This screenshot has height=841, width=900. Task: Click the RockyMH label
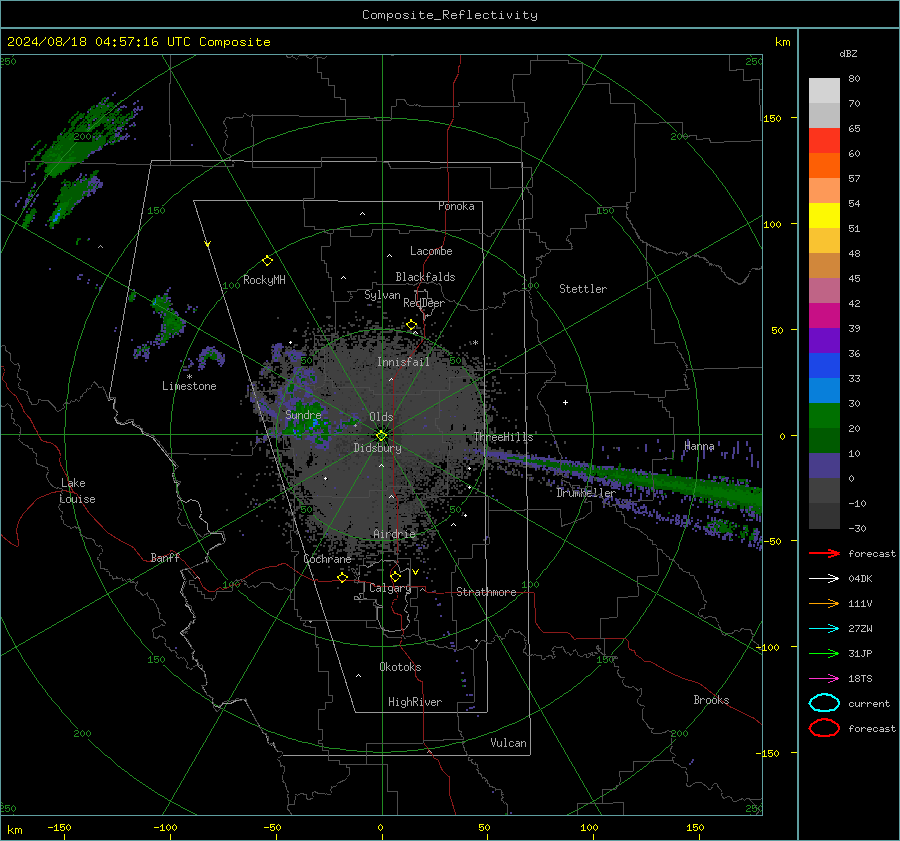click(x=264, y=280)
